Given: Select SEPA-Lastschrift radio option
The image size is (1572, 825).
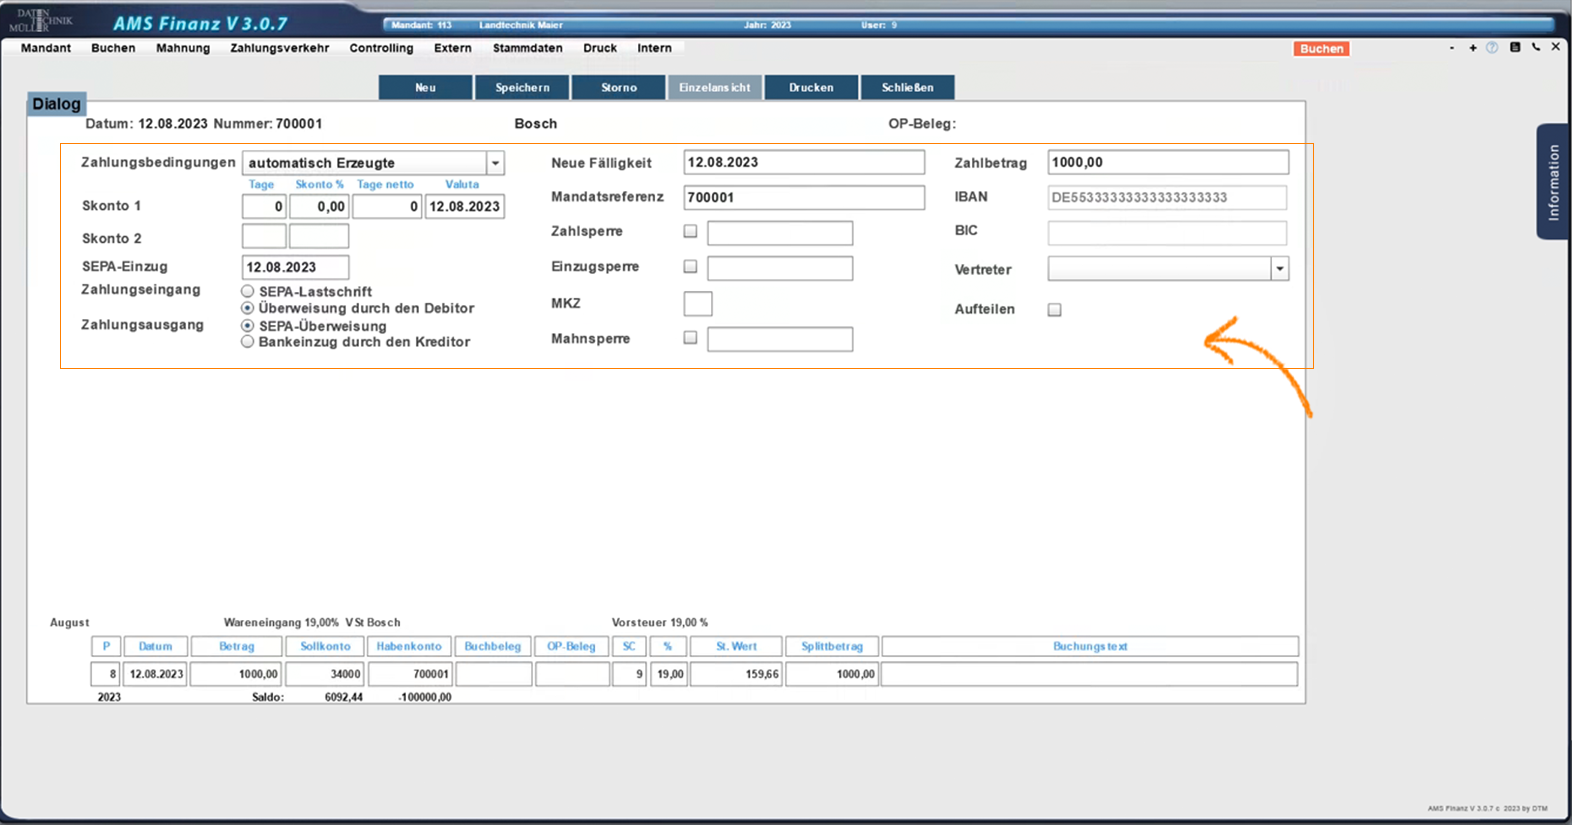Looking at the screenshot, I should click(248, 291).
